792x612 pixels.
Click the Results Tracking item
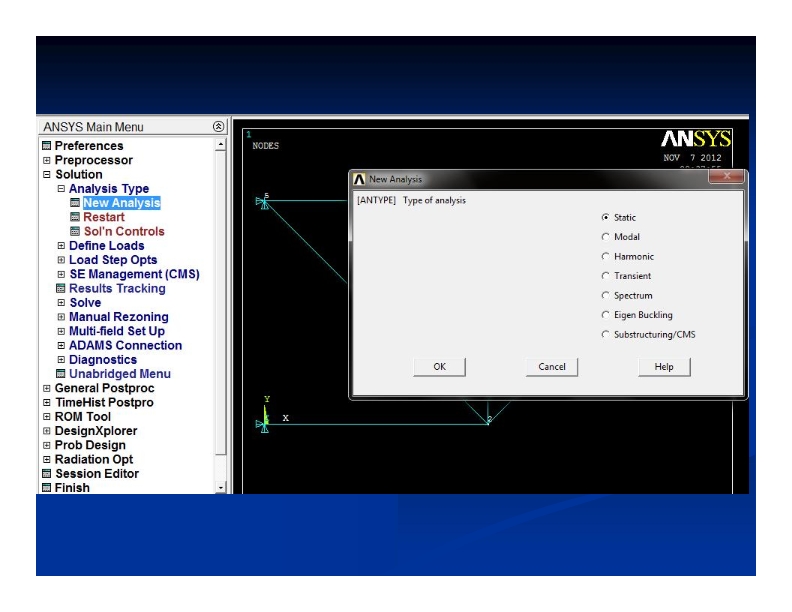click(x=116, y=288)
